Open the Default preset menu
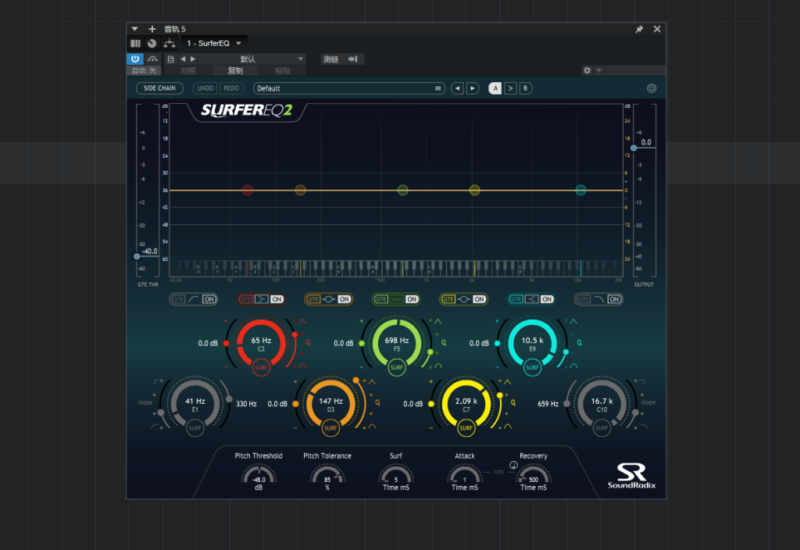This screenshot has width=800, height=550. tap(349, 88)
